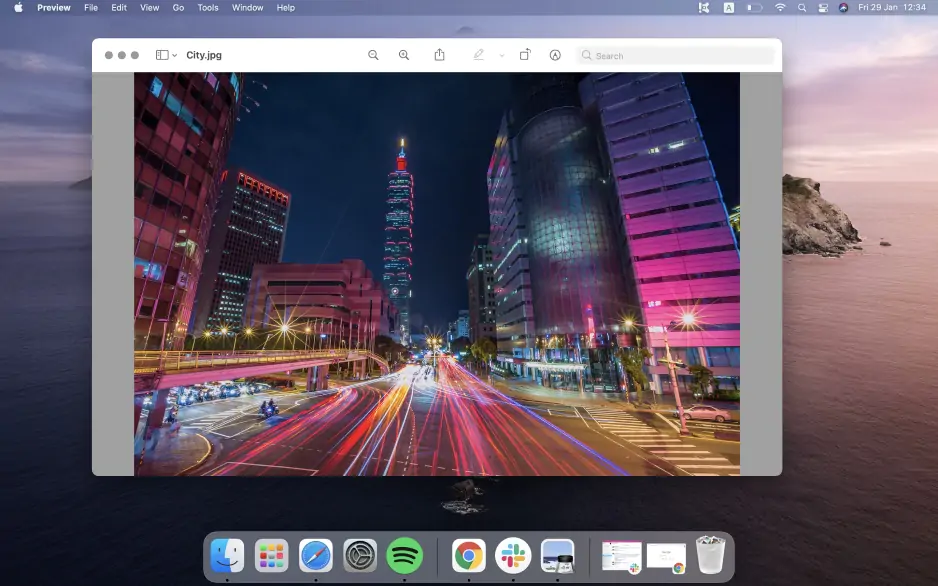Open Google Chrome in the dock
938x586 pixels.
(469, 555)
